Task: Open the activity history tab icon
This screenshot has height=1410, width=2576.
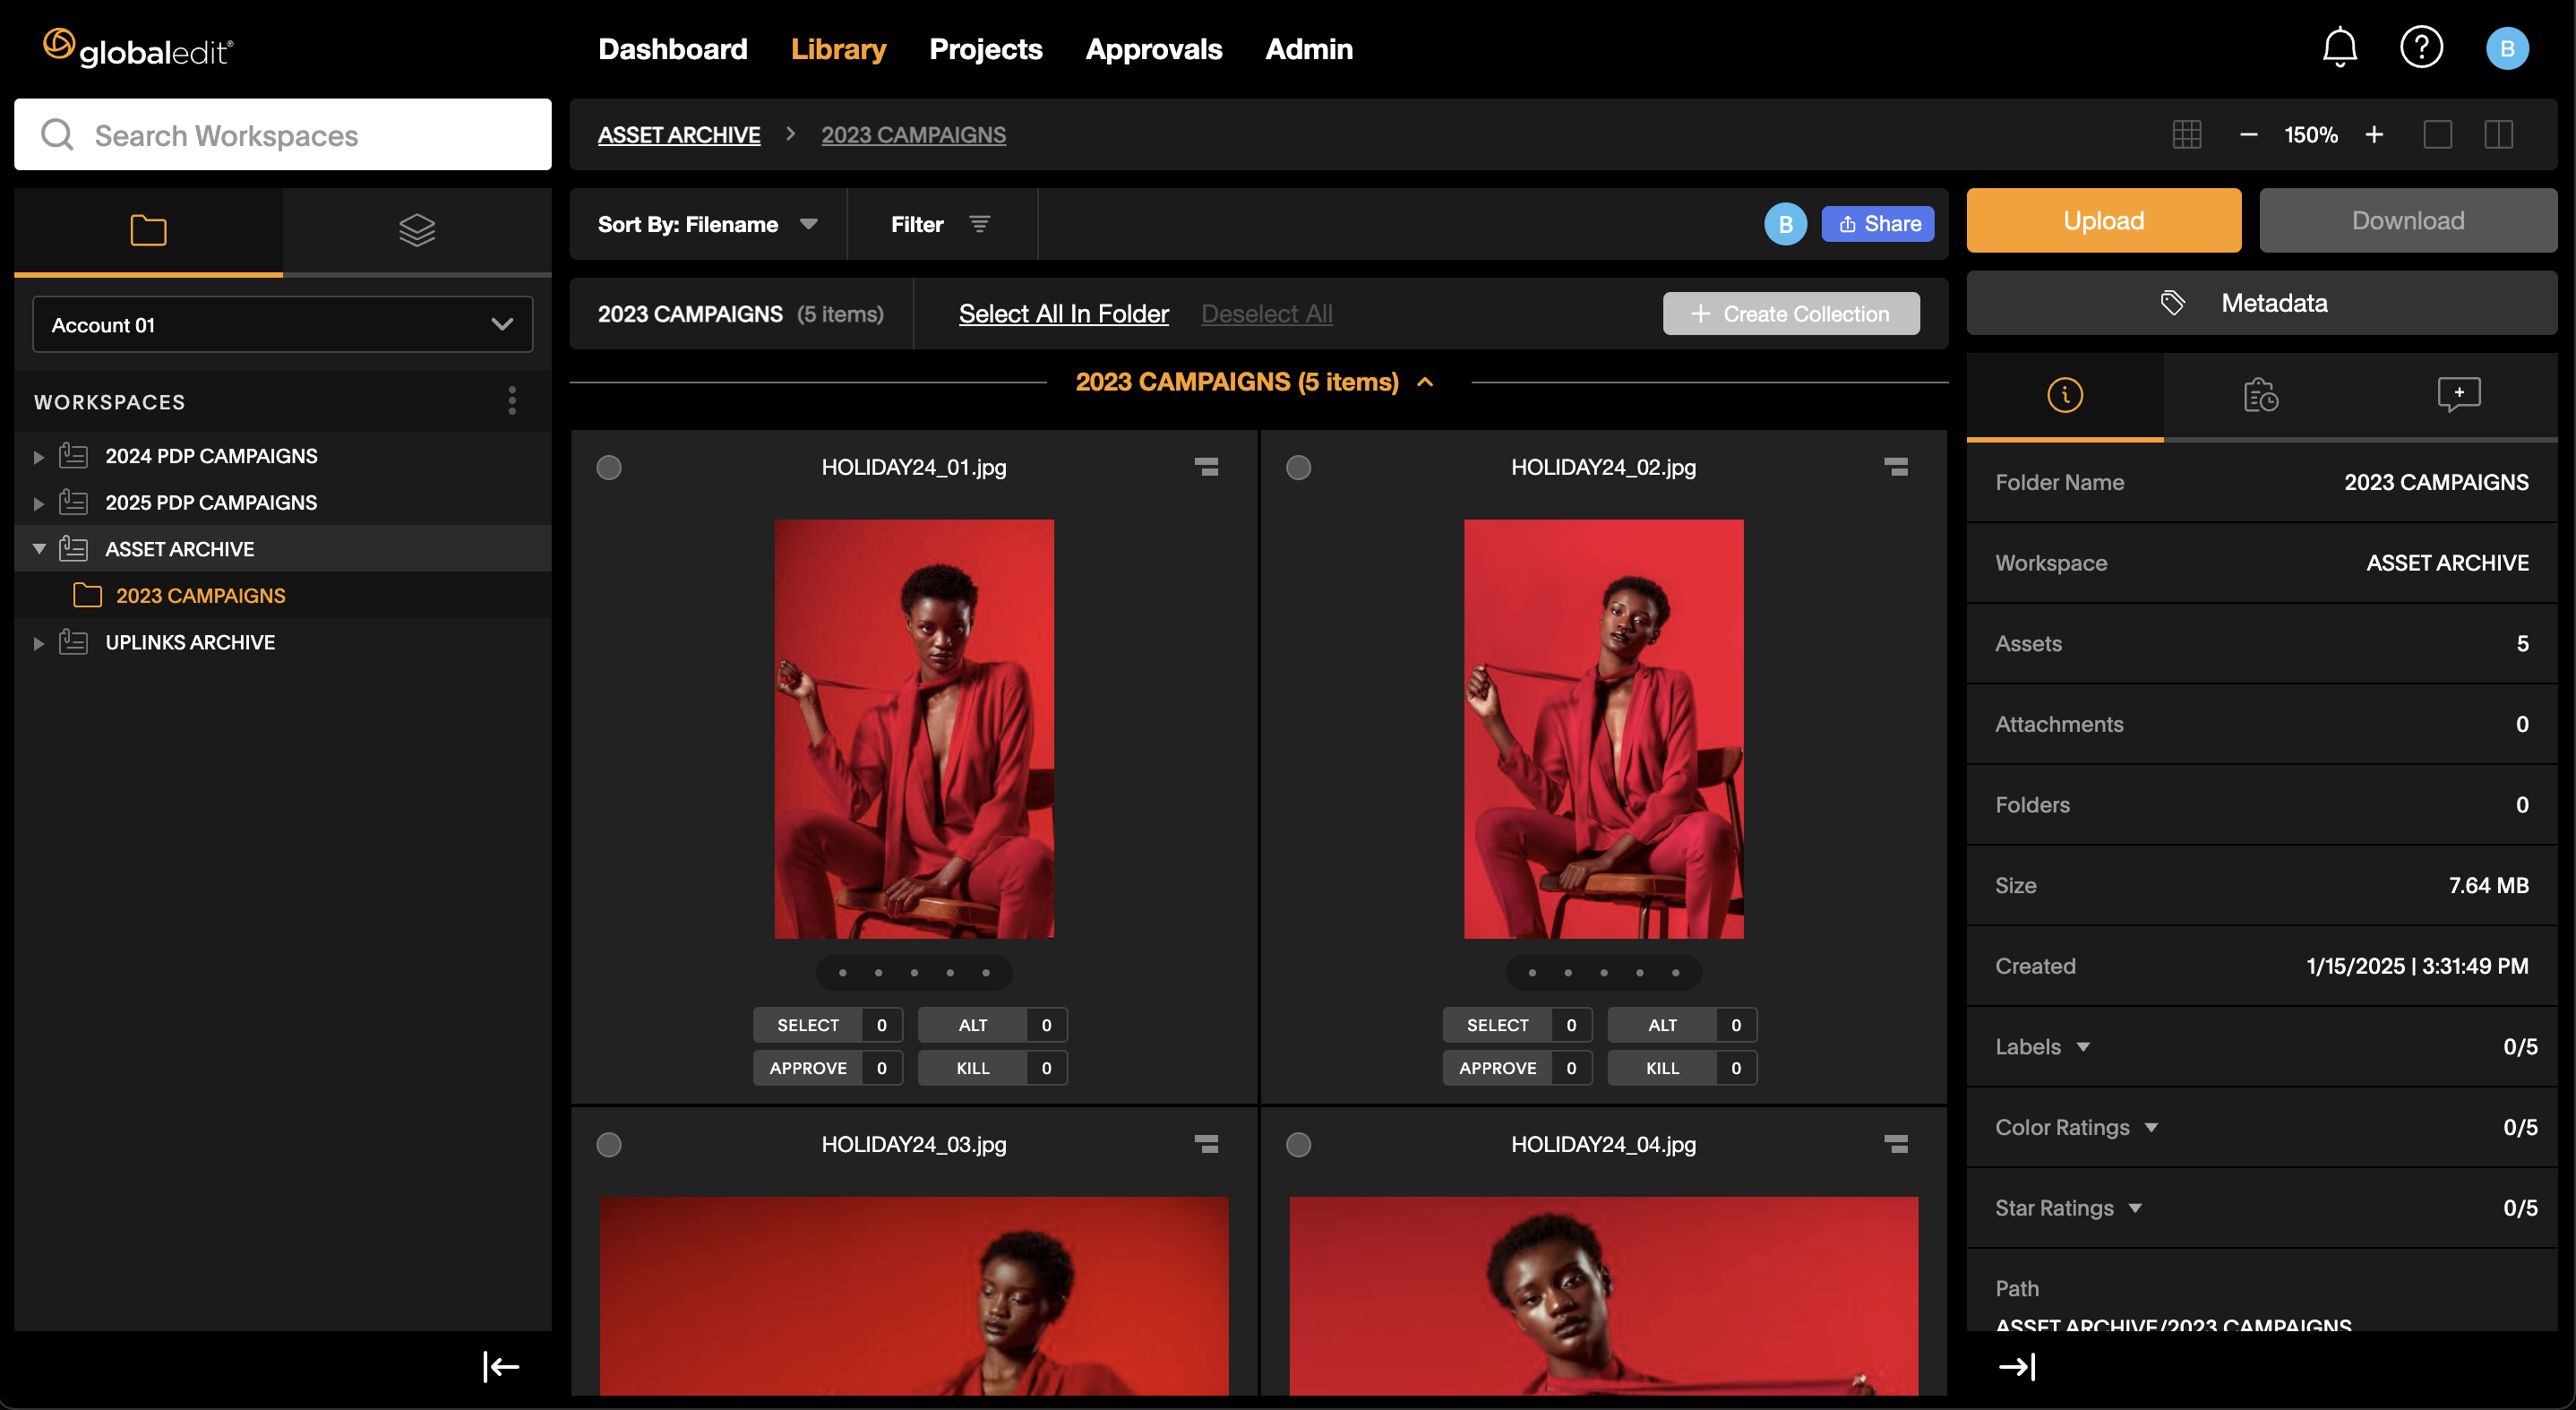Action: pos(2261,395)
